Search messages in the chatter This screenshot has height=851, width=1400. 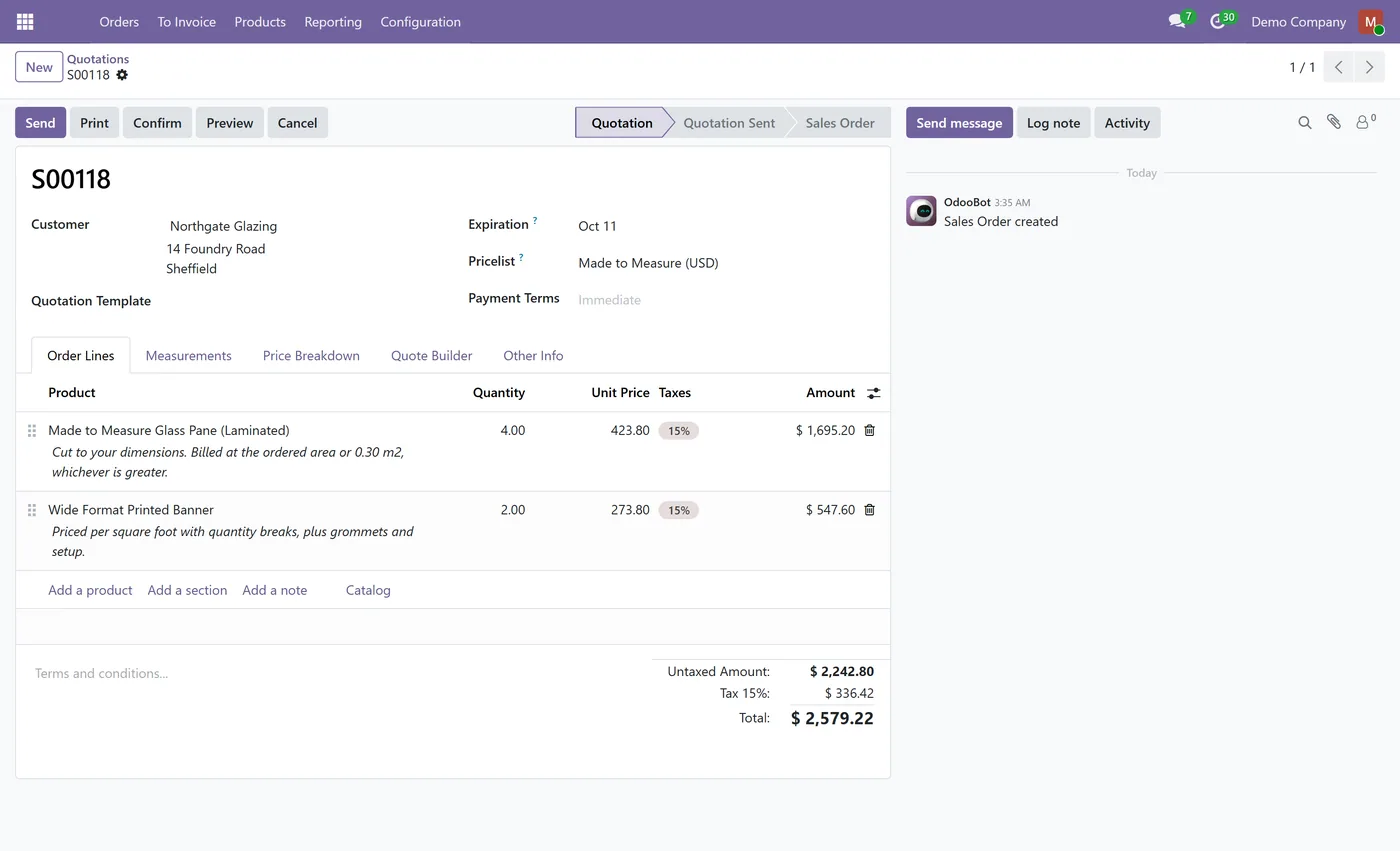[1304, 122]
